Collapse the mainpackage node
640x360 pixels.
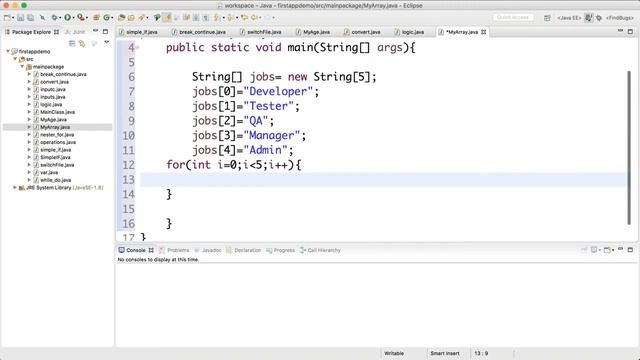coord(22,67)
